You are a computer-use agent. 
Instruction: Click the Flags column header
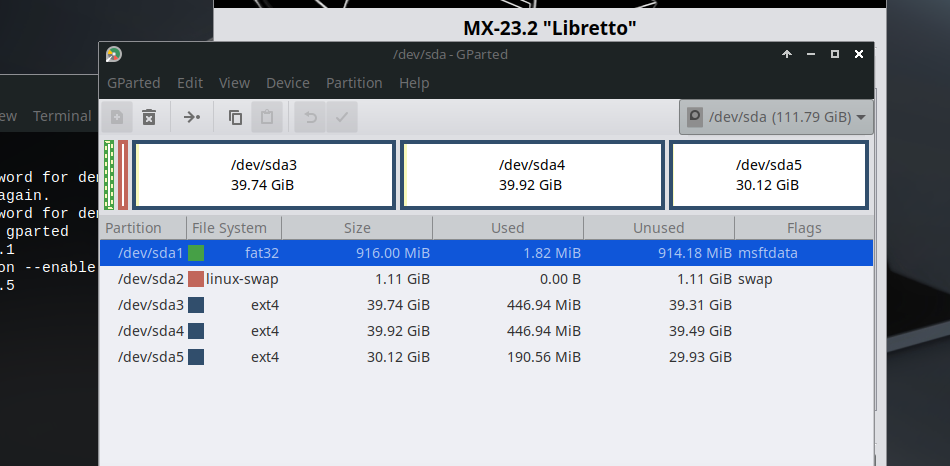804,228
